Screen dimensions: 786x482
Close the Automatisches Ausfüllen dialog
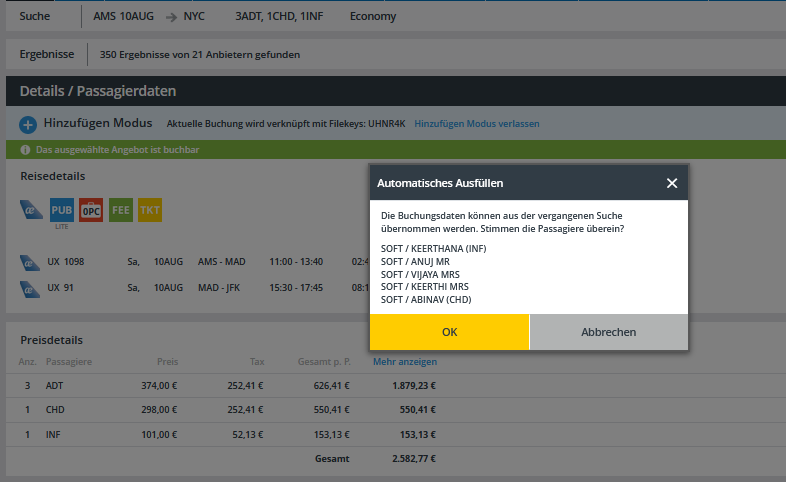pos(672,183)
